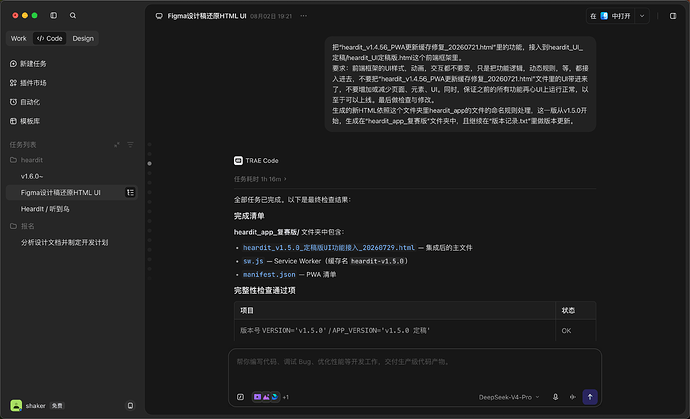Send the message with arrow button

590,397
